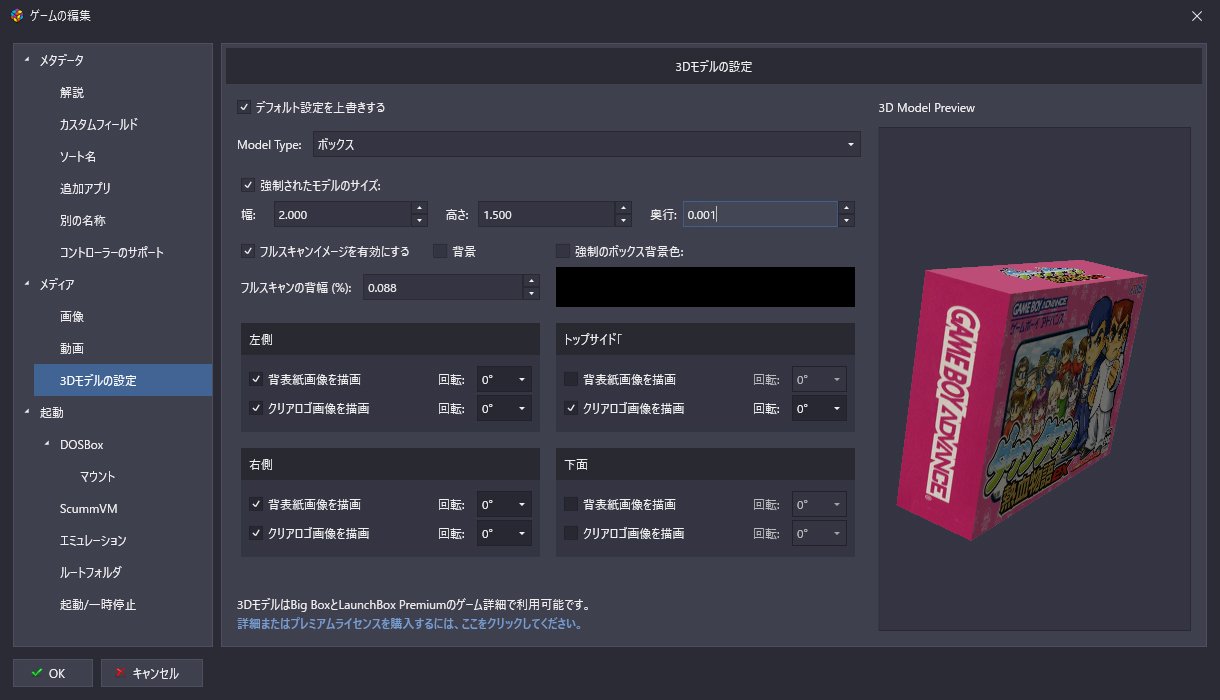The image size is (1220, 700).
Task: Enable the 背景 checkbox
Action: coord(440,251)
